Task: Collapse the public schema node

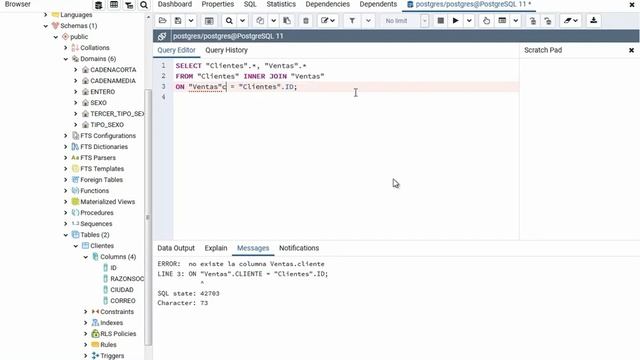Action: (56, 37)
